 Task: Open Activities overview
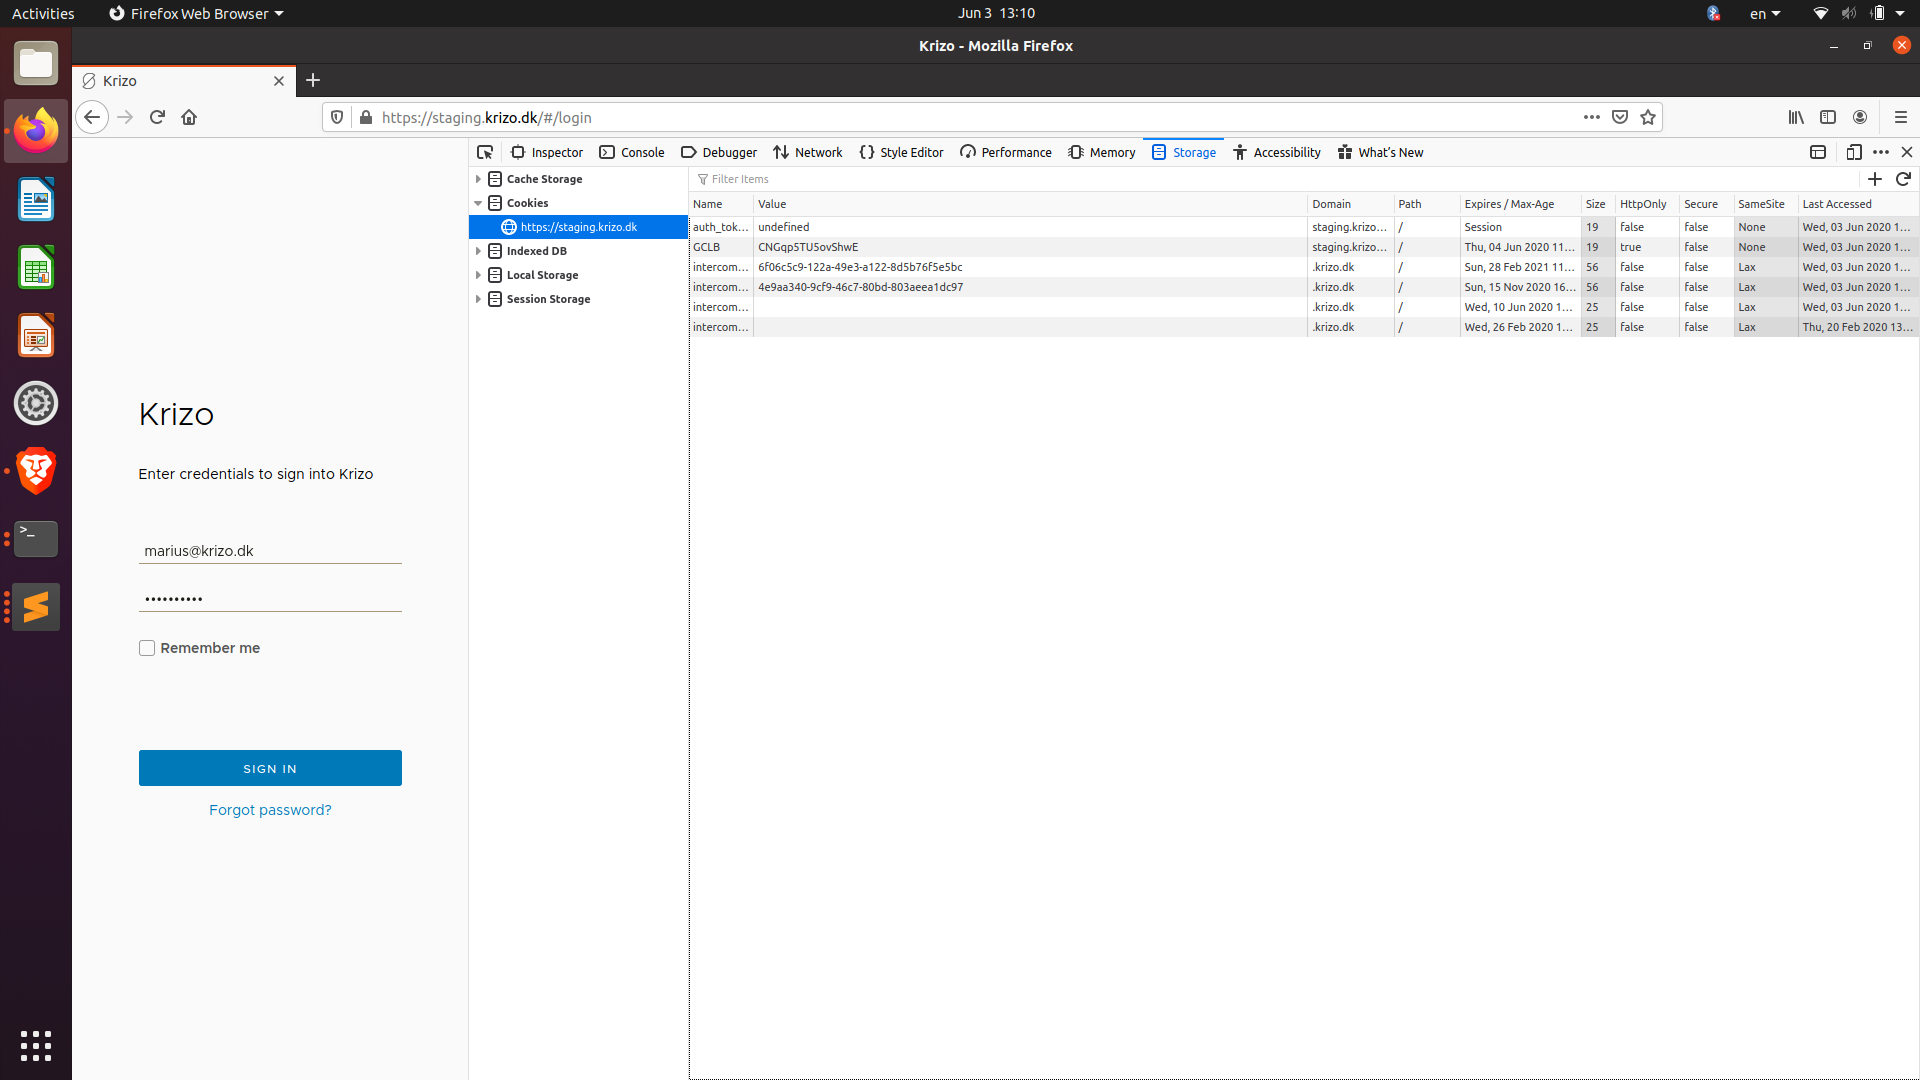pos(43,13)
